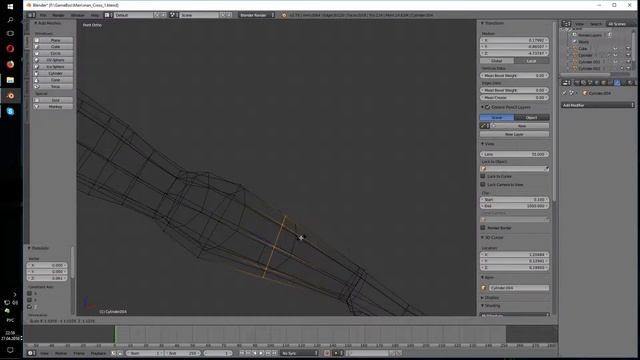The width and height of the screenshot is (640, 360).
Task: Select Local transform orientation toggle
Action: (531, 61)
